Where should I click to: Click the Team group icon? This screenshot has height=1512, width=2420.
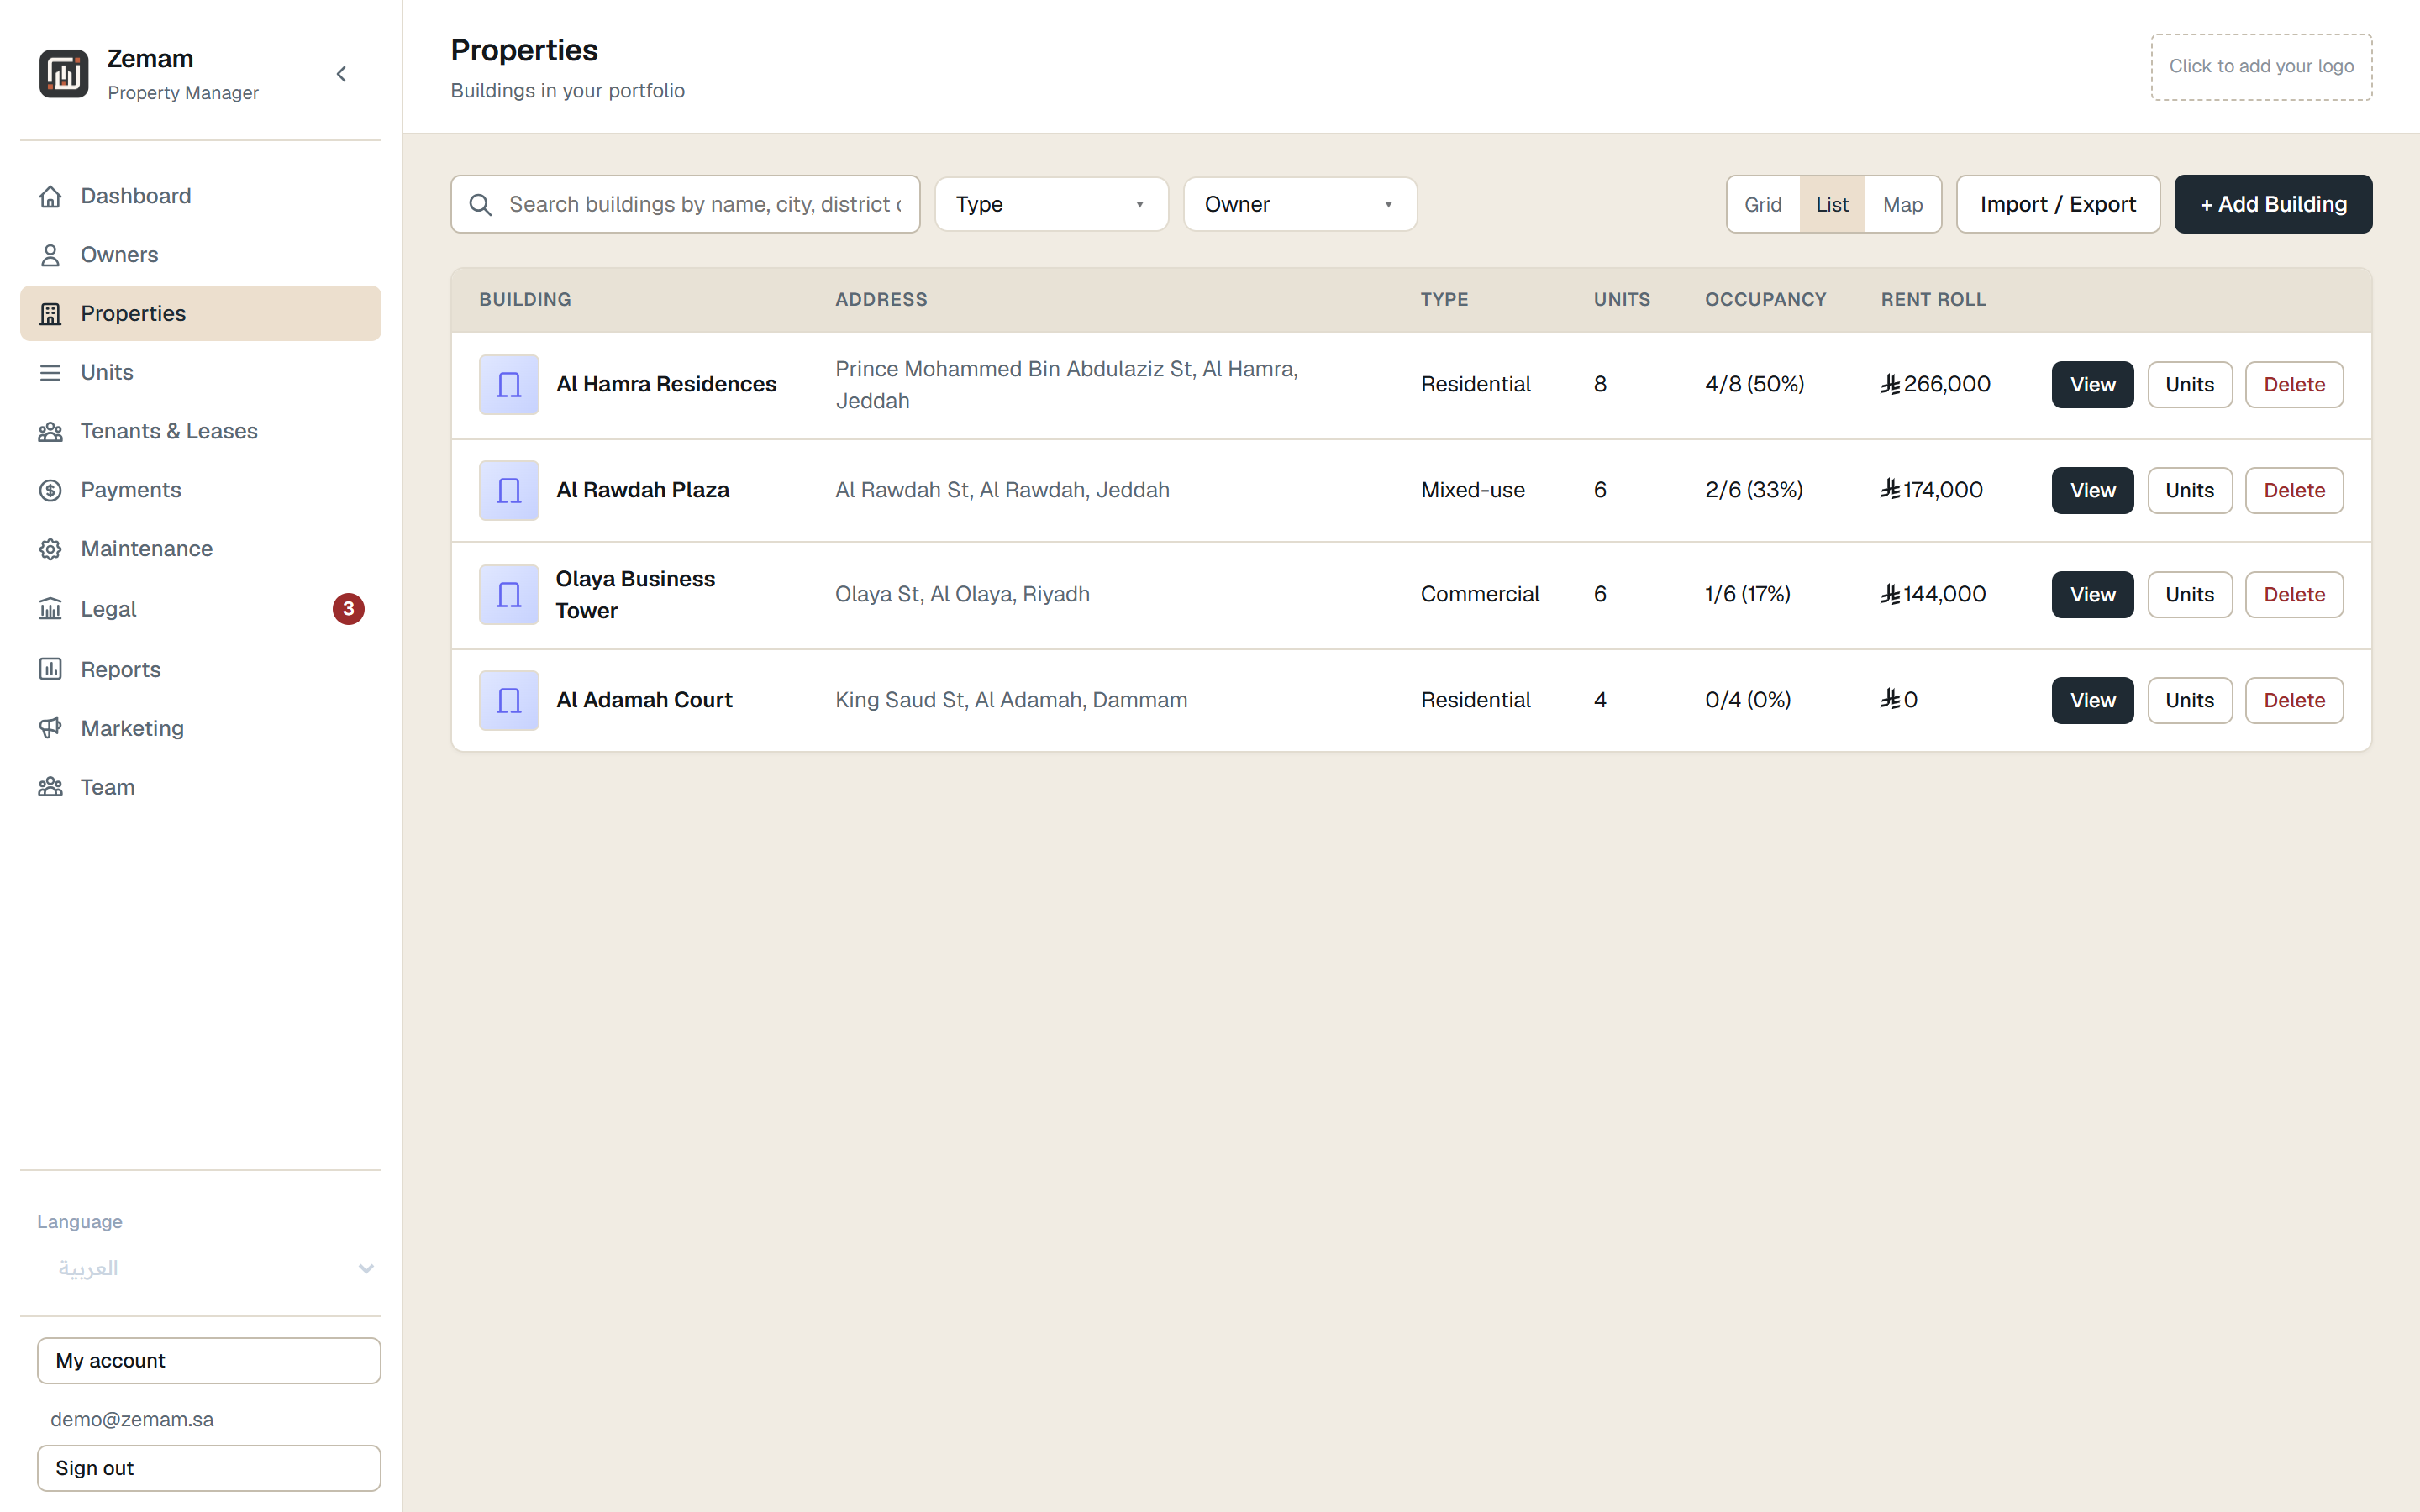(x=50, y=787)
